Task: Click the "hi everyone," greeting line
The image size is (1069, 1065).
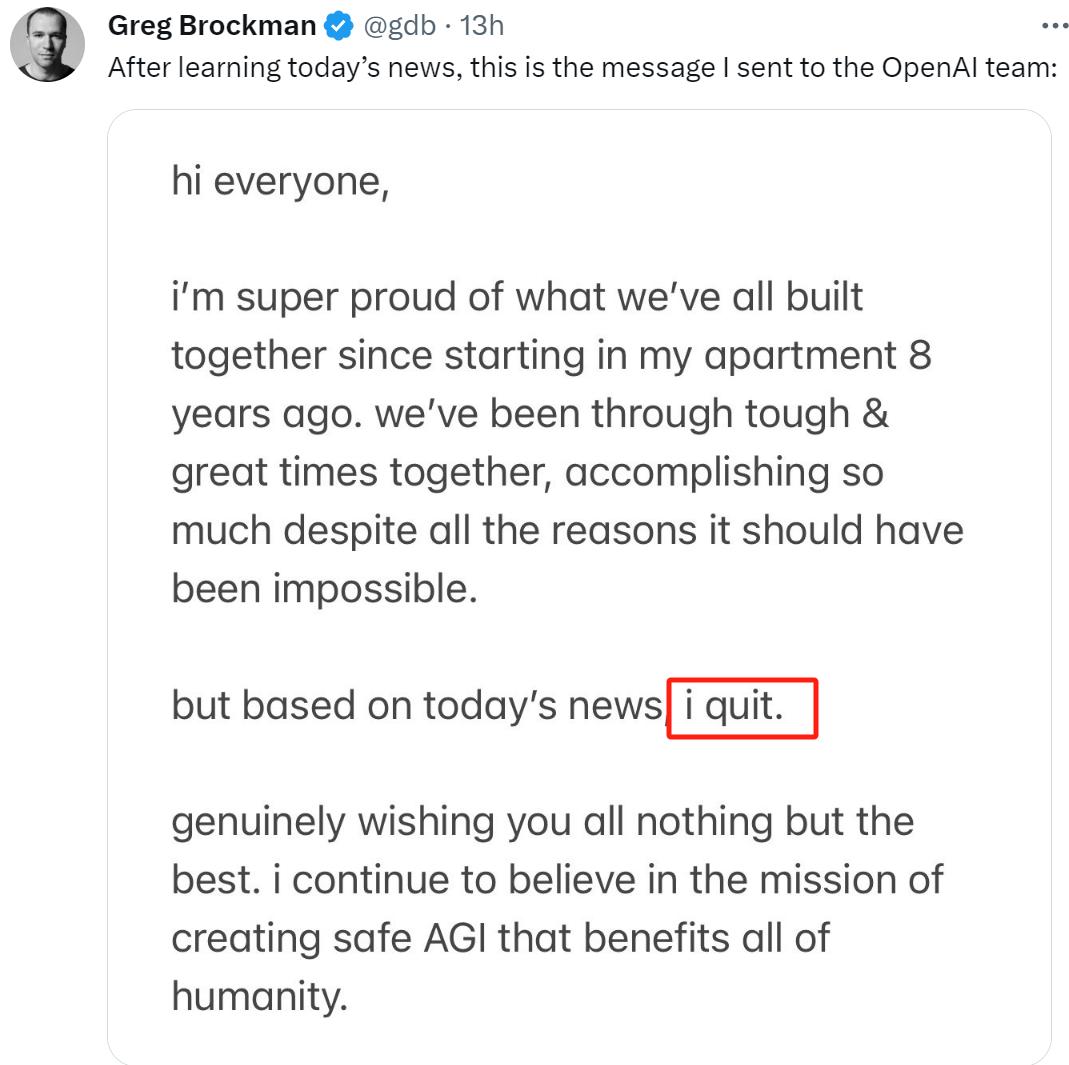Action: tap(280, 182)
